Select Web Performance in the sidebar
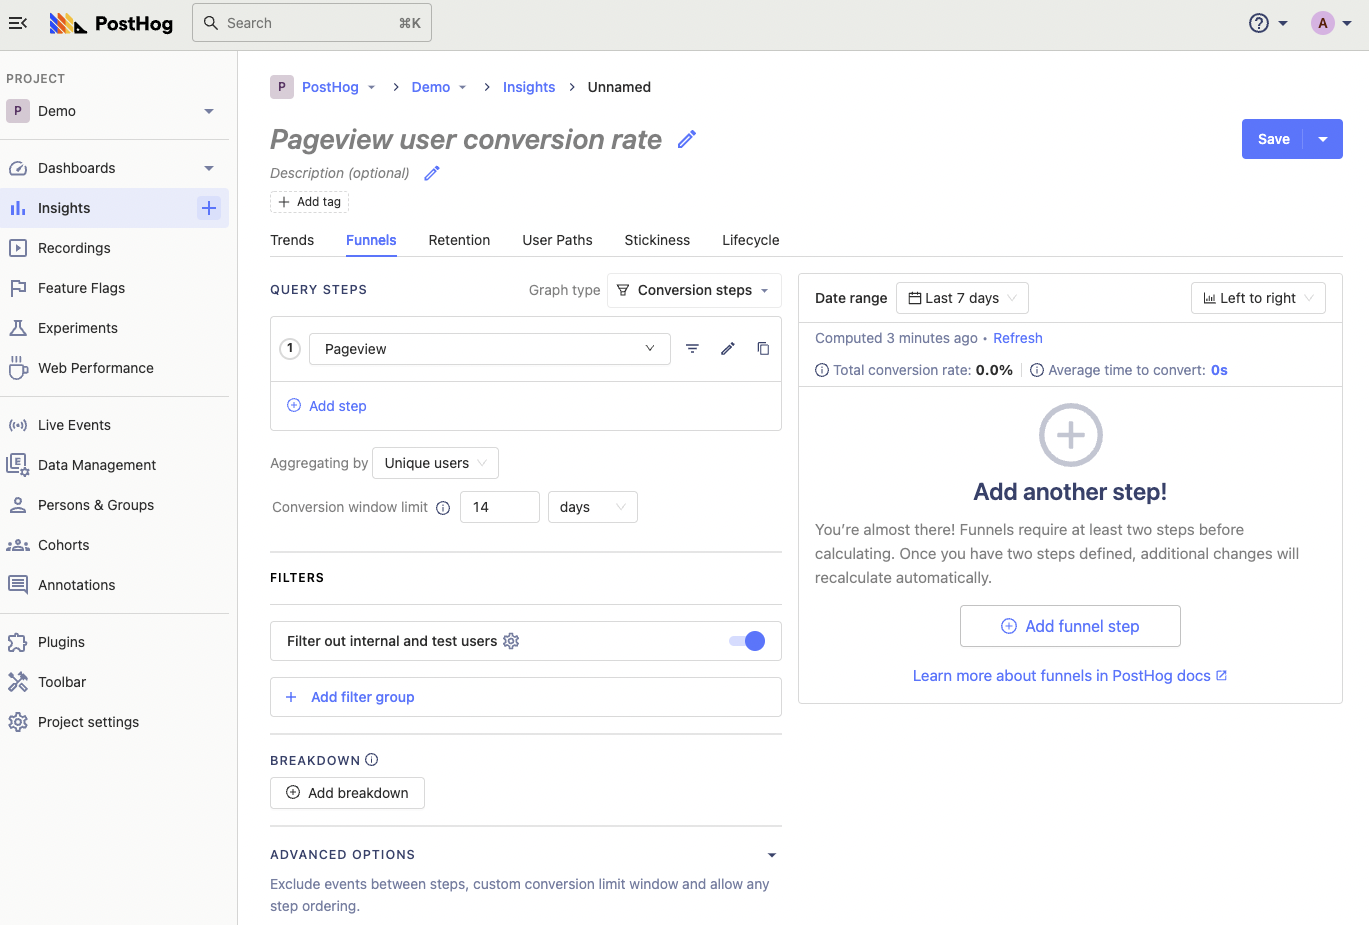 (x=95, y=368)
